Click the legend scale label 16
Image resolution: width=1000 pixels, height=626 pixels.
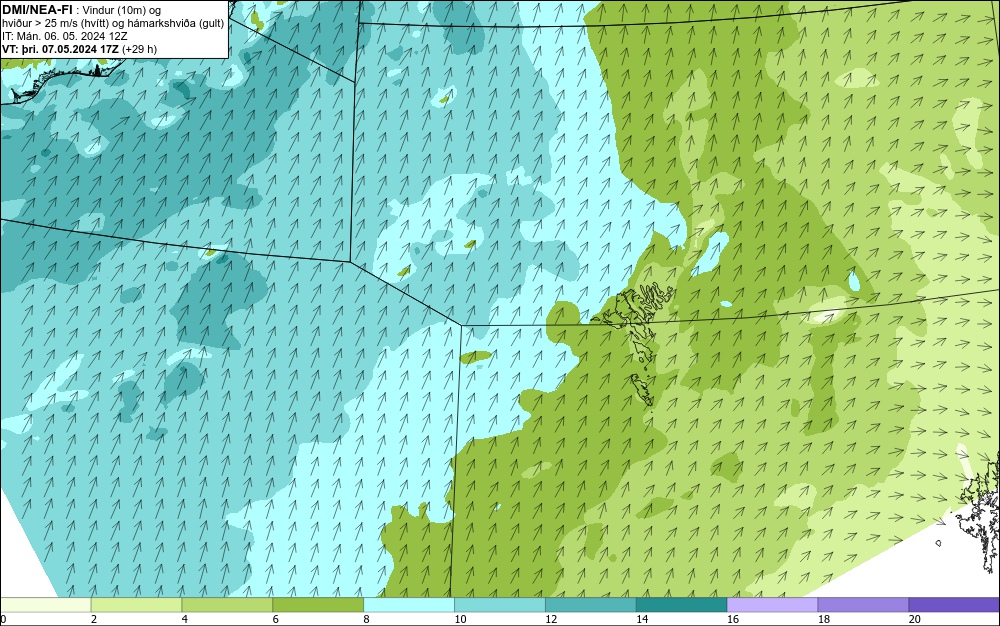click(x=733, y=619)
